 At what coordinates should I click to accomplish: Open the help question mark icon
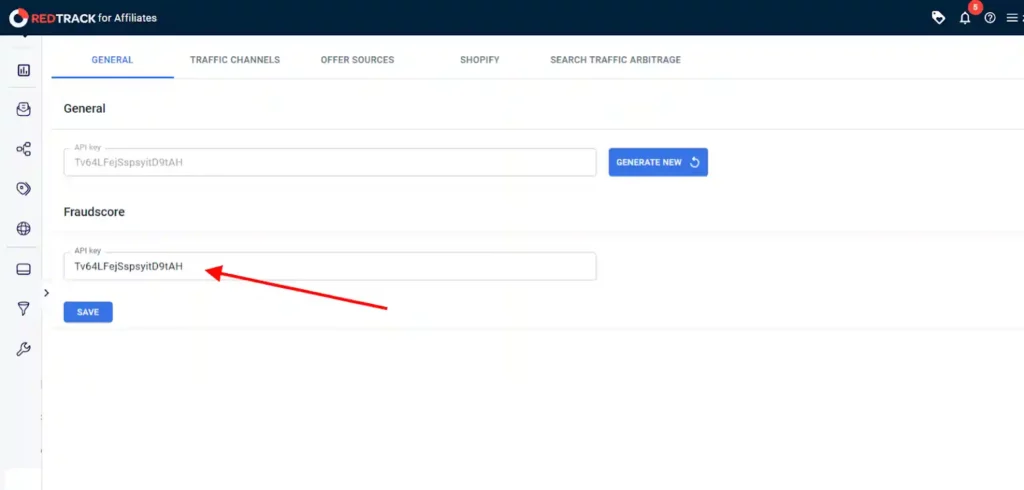point(990,18)
